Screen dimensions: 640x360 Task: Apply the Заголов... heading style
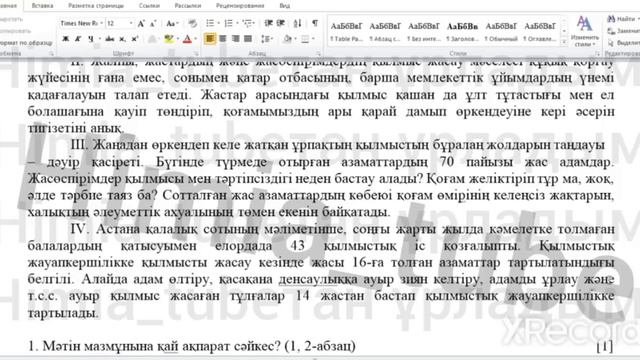[462, 31]
